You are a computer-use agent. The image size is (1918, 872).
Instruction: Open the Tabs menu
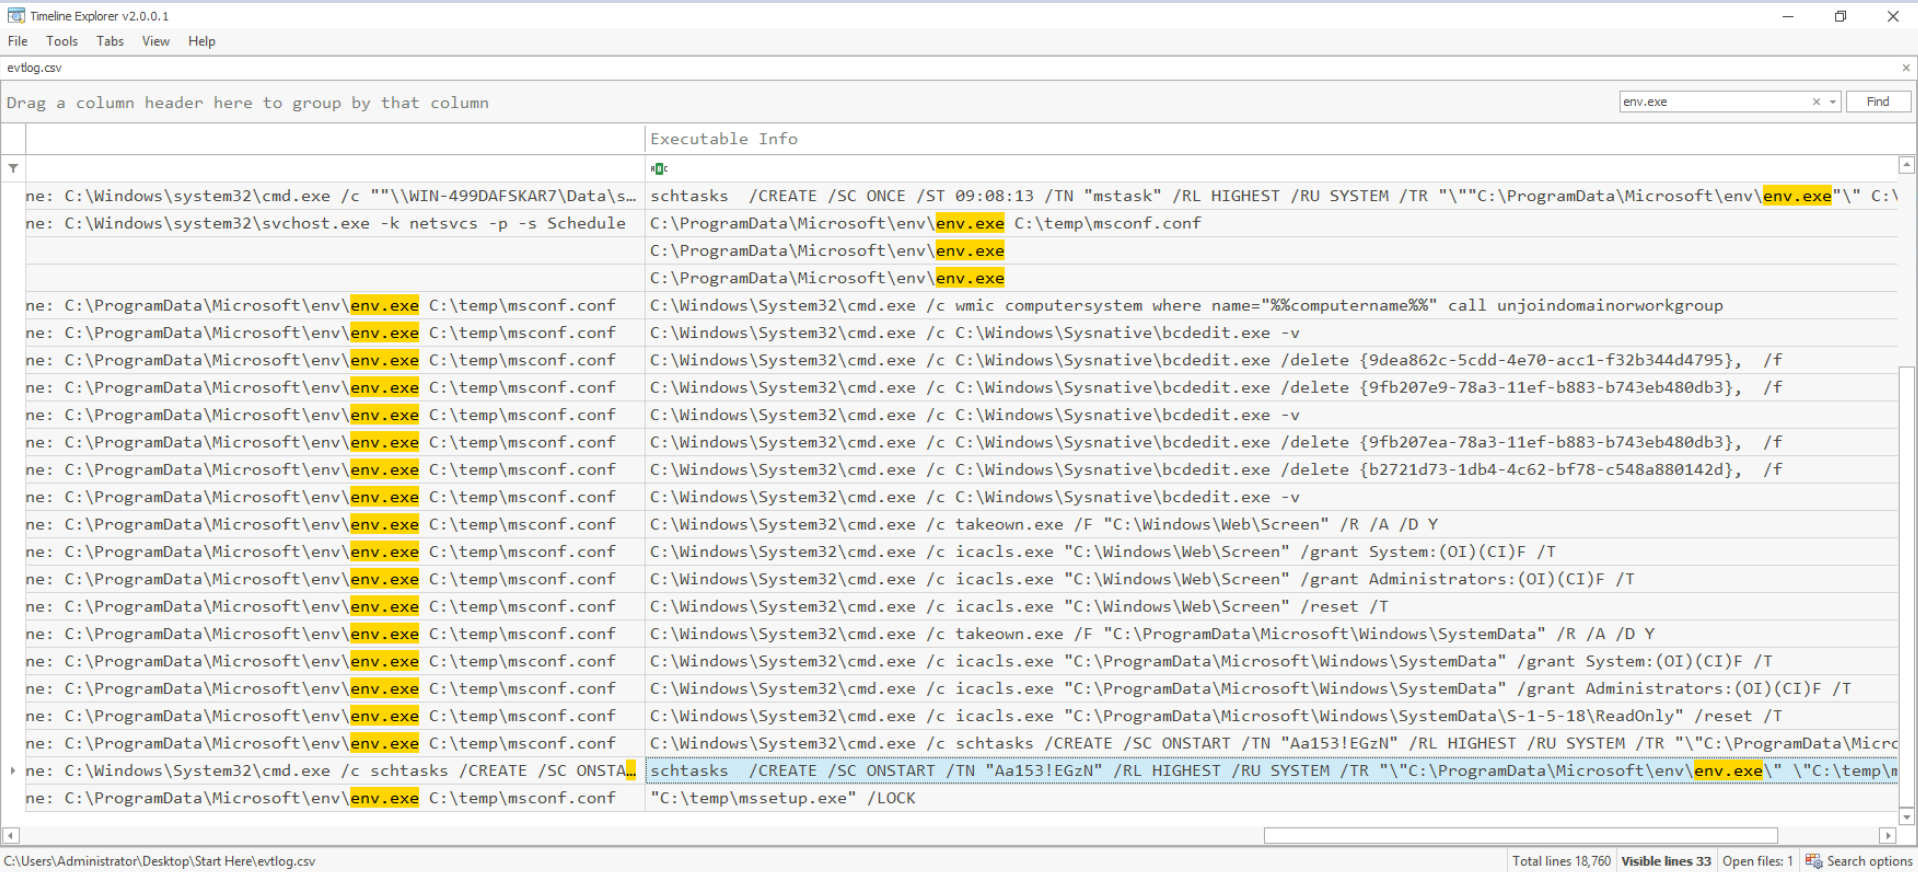(x=110, y=41)
